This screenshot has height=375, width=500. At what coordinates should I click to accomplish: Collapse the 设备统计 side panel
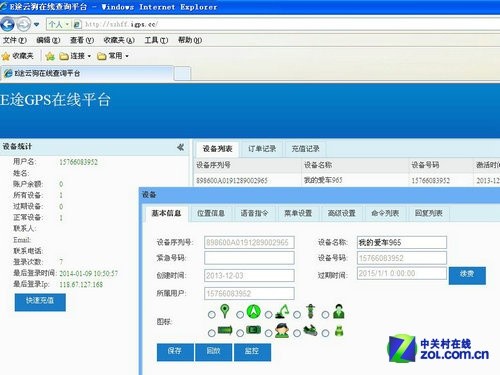pyautogui.click(x=180, y=147)
